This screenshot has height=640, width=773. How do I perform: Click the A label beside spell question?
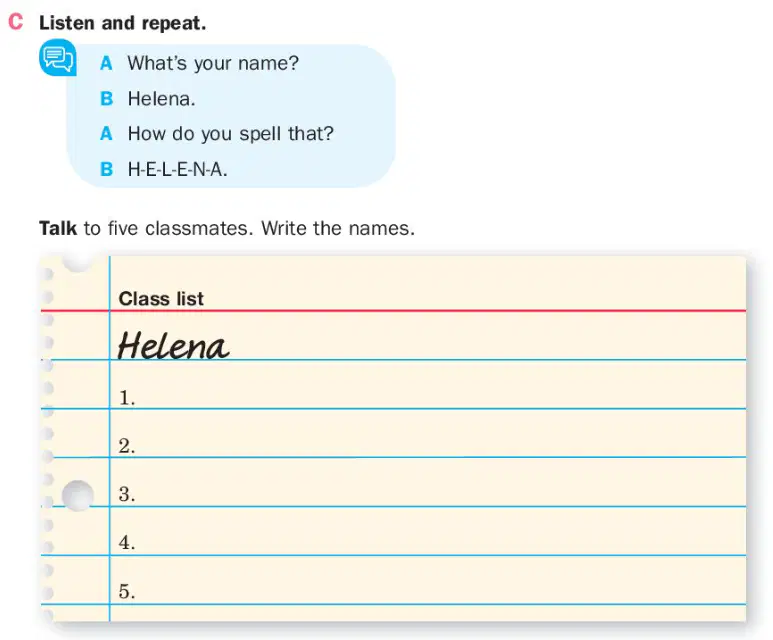tap(106, 134)
